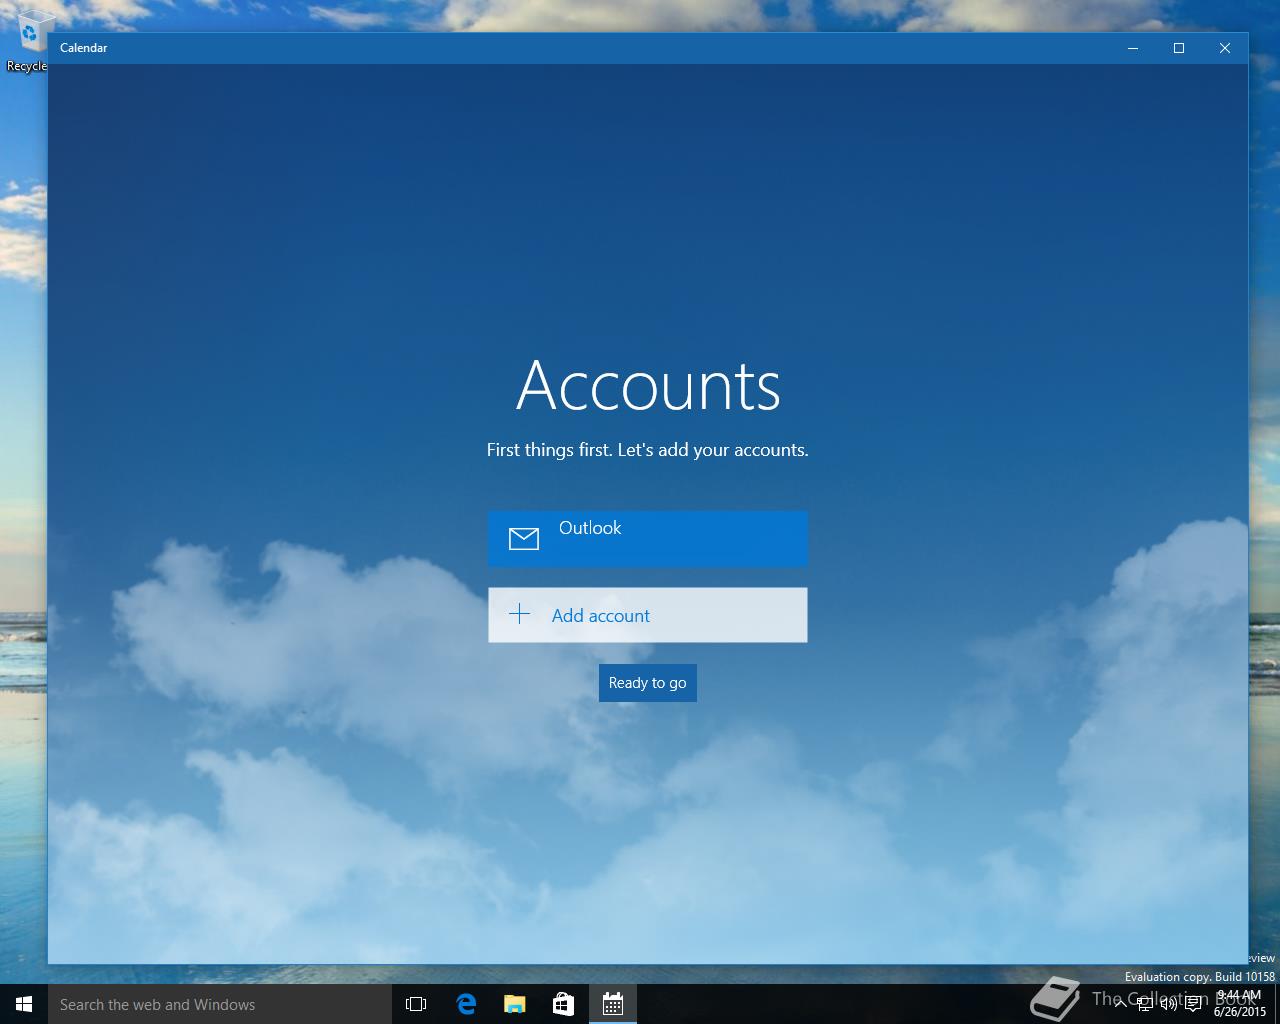Click the Outlook envelope mail icon
Screen dimensions: 1280x1024
point(524,539)
